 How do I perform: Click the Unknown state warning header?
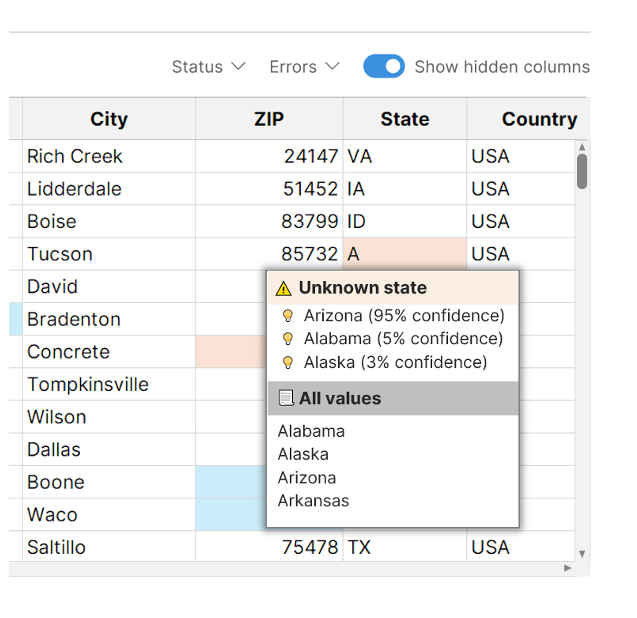point(393,288)
